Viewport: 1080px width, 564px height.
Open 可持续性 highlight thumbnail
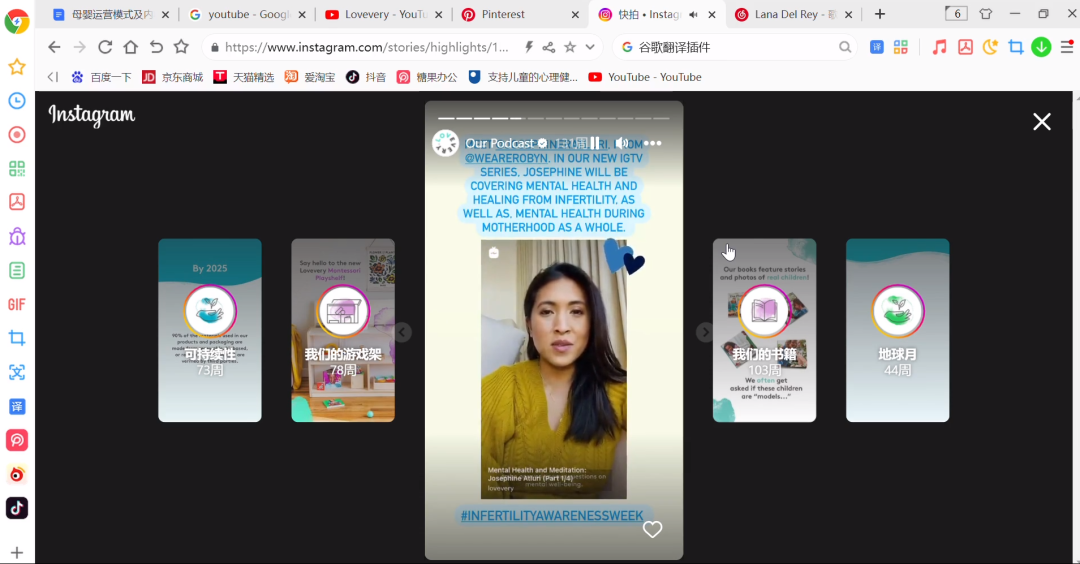coord(210,331)
